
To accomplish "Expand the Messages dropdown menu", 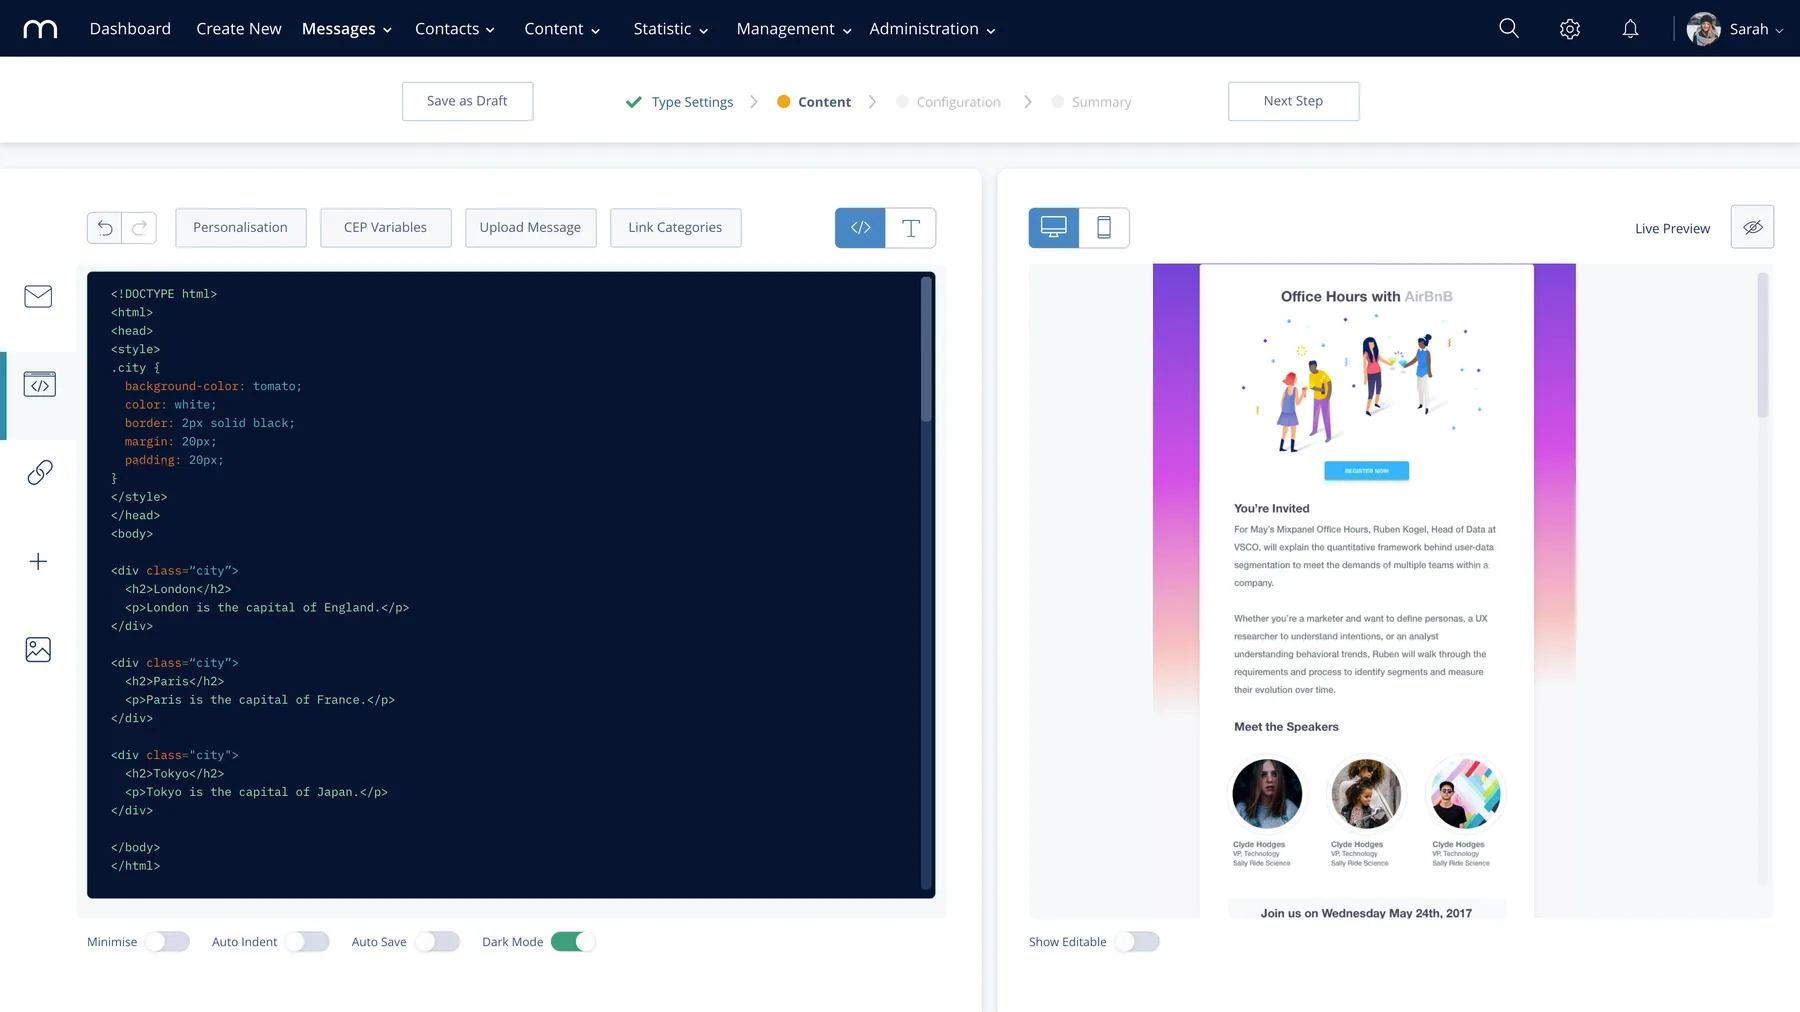I will pyautogui.click(x=347, y=29).
